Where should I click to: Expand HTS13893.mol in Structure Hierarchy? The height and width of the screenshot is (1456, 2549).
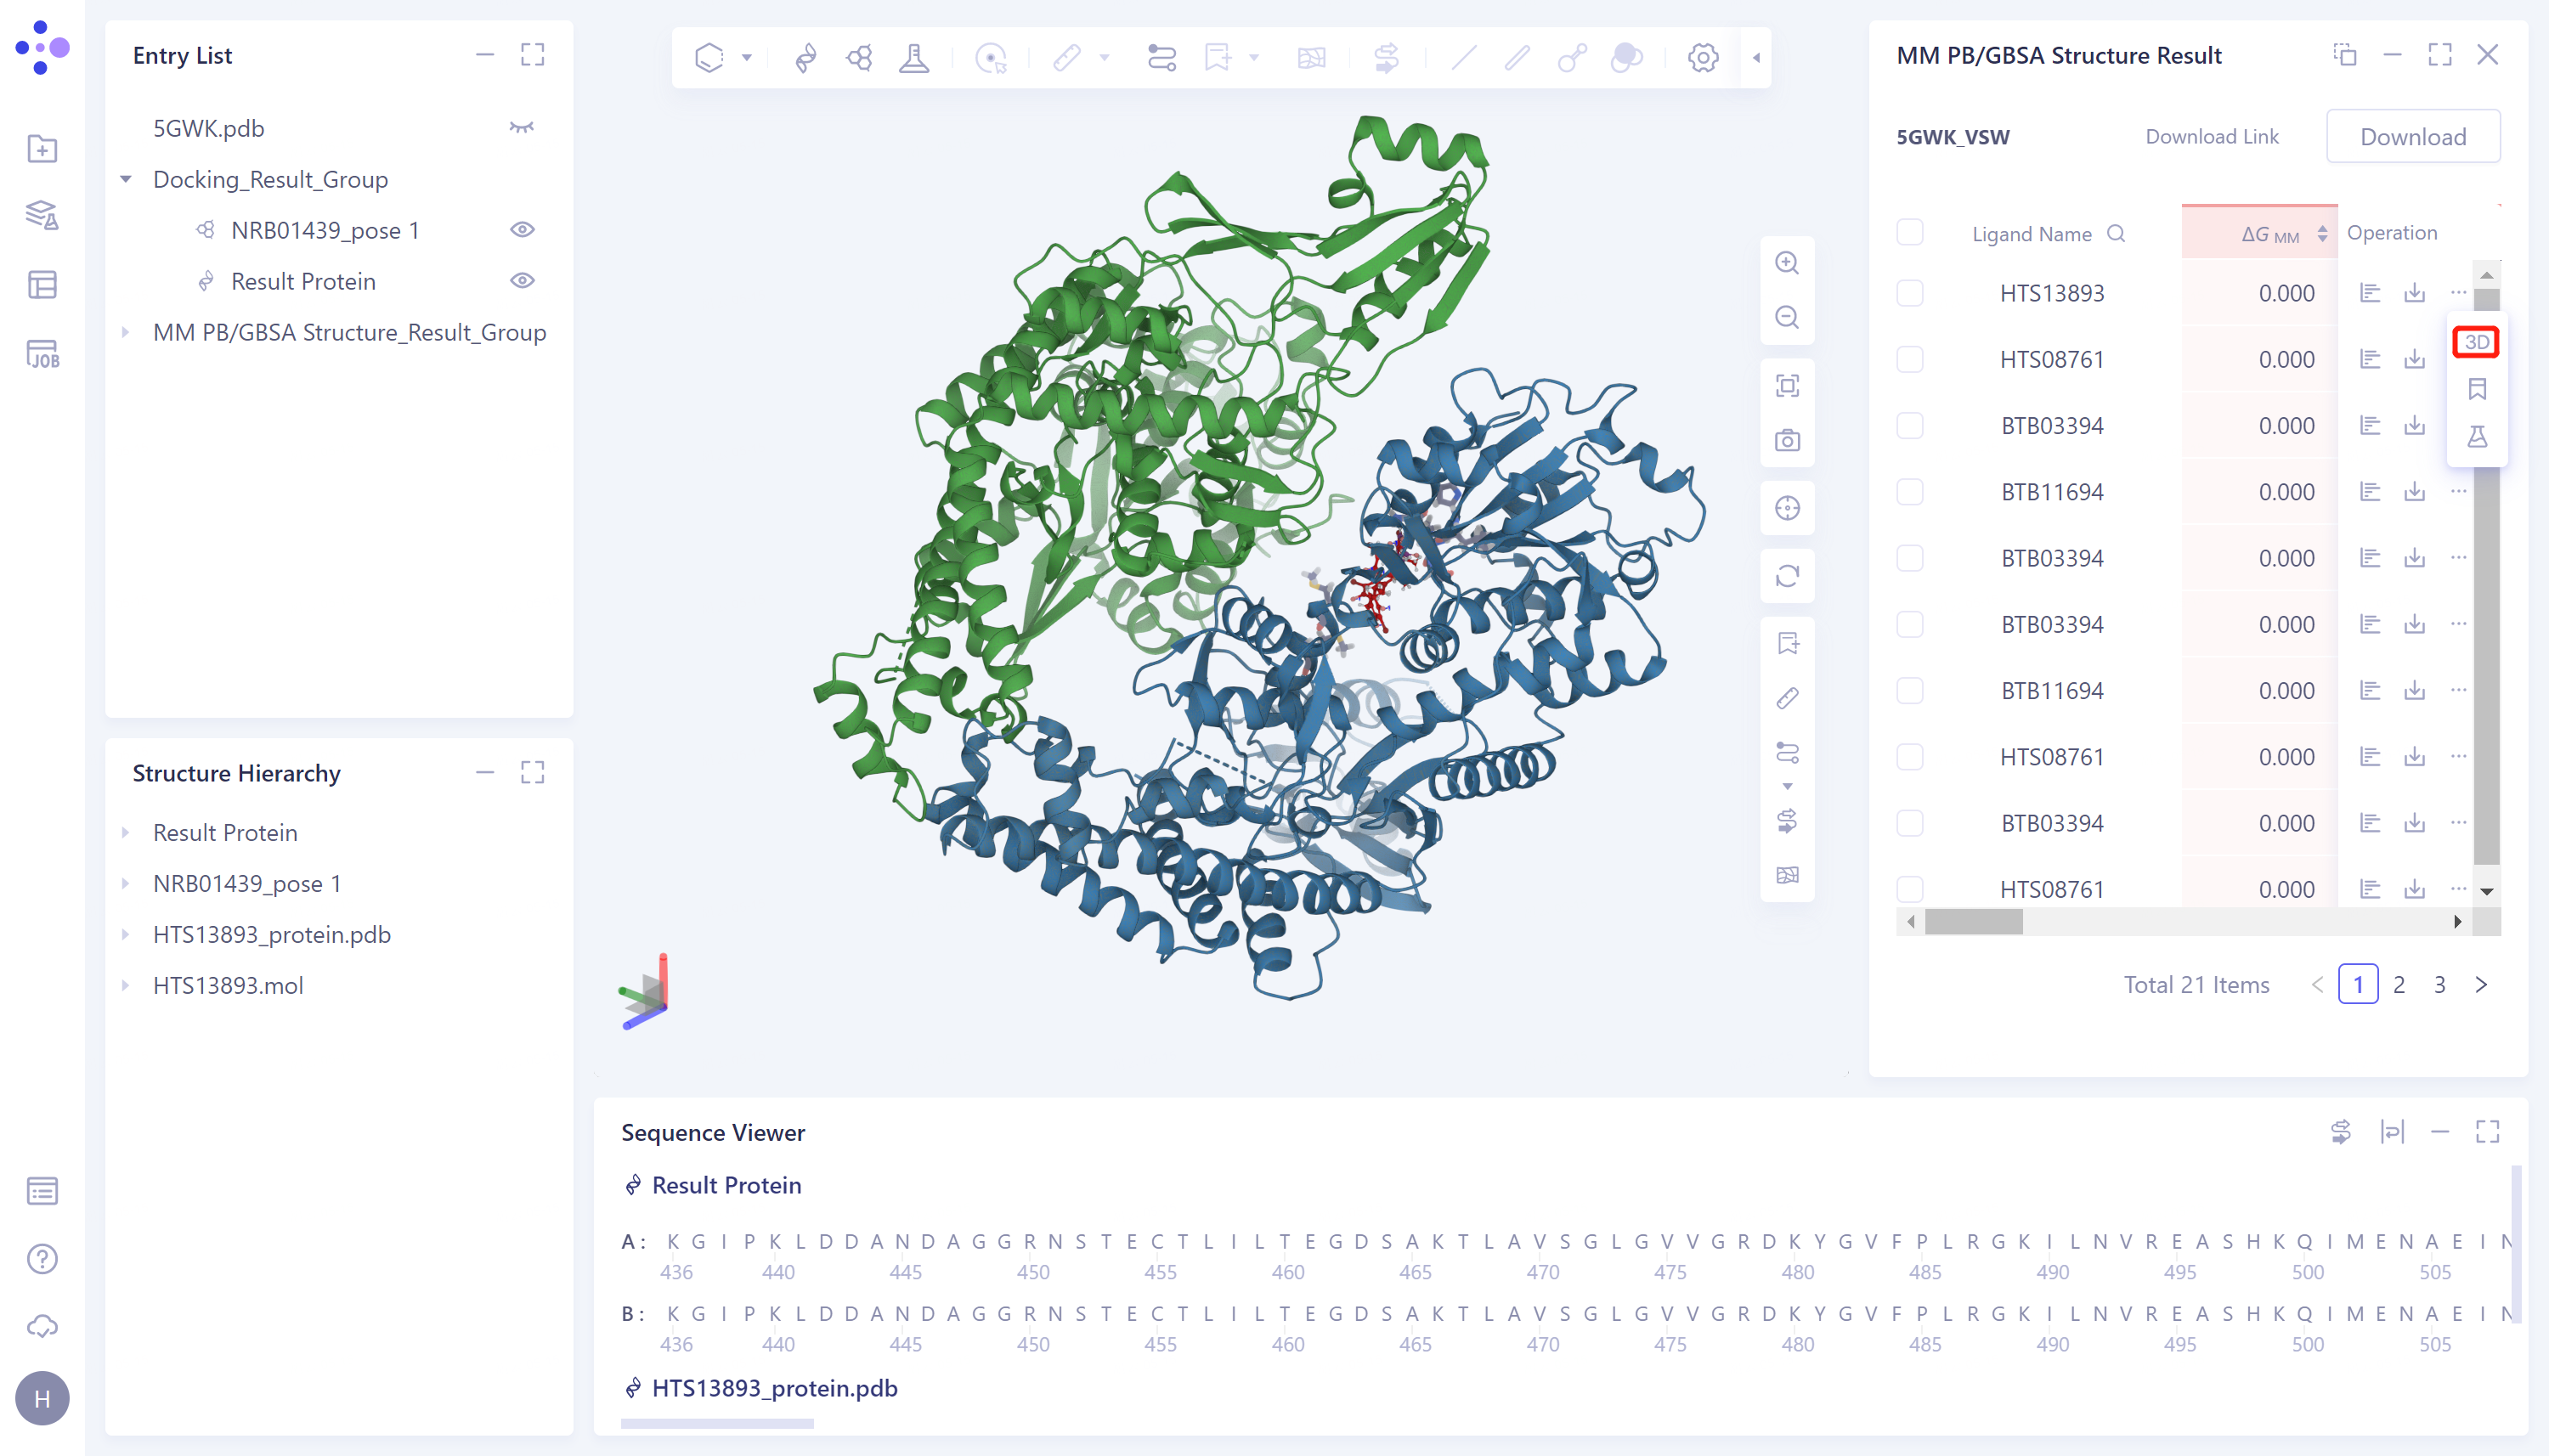[x=126, y=985]
